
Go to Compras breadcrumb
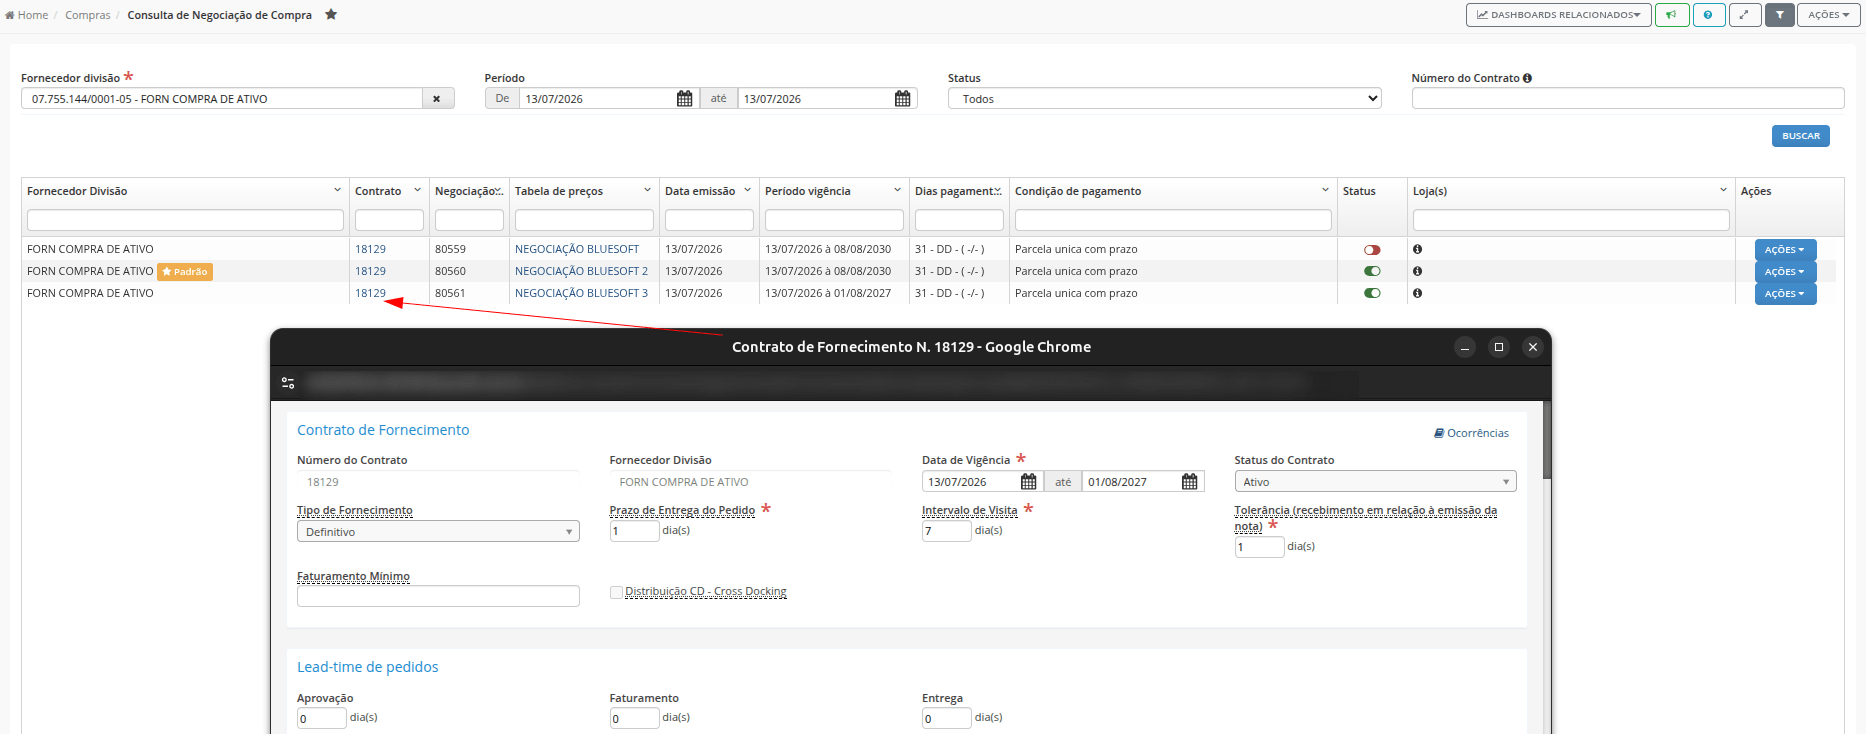(x=88, y=15)
